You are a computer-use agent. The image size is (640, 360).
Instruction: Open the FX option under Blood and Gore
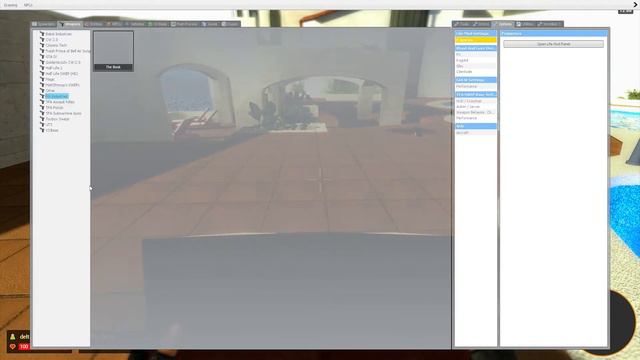[x=476, y=54]
